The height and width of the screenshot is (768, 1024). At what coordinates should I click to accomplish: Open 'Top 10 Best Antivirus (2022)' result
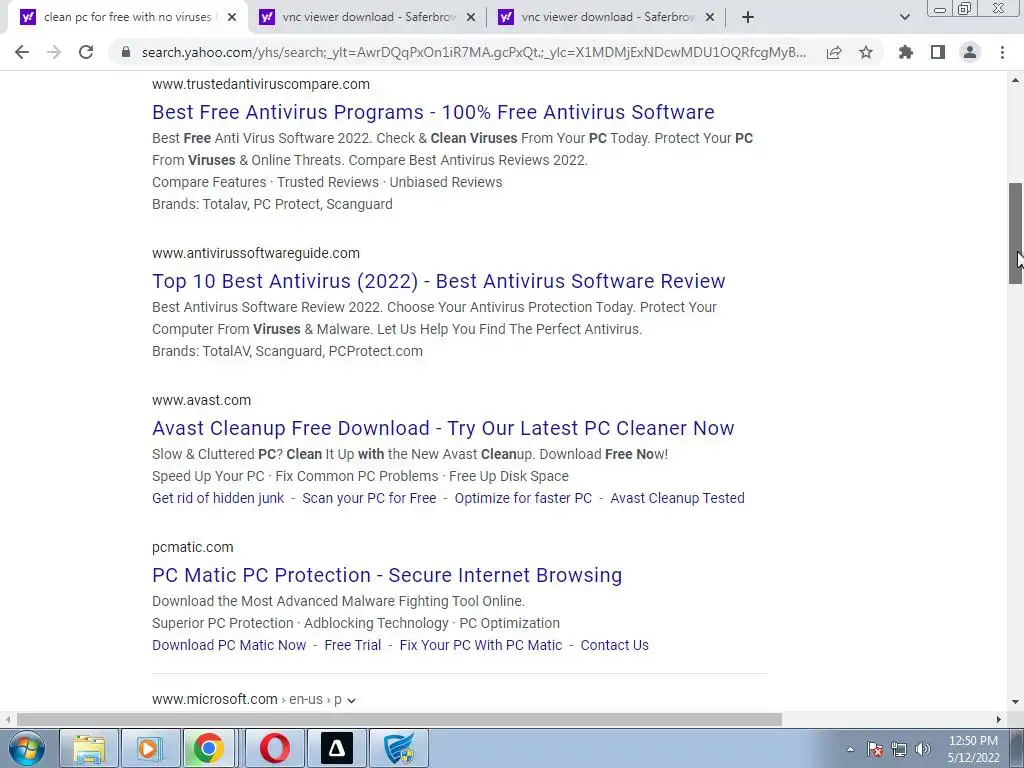tap(438, 281)
